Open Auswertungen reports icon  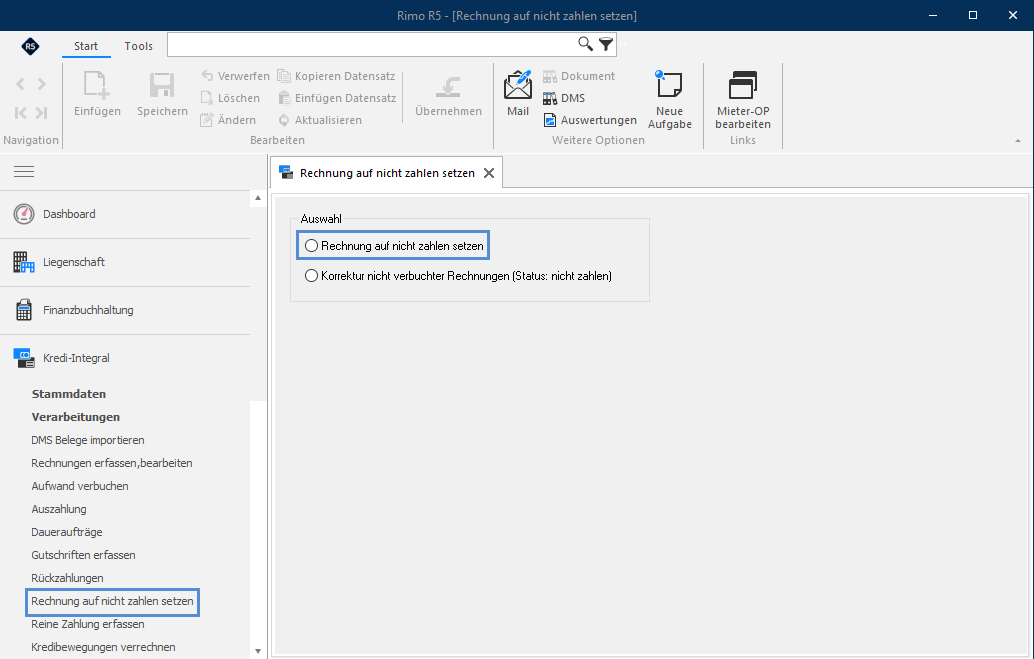pyautogui.click(x=550, y=120)
